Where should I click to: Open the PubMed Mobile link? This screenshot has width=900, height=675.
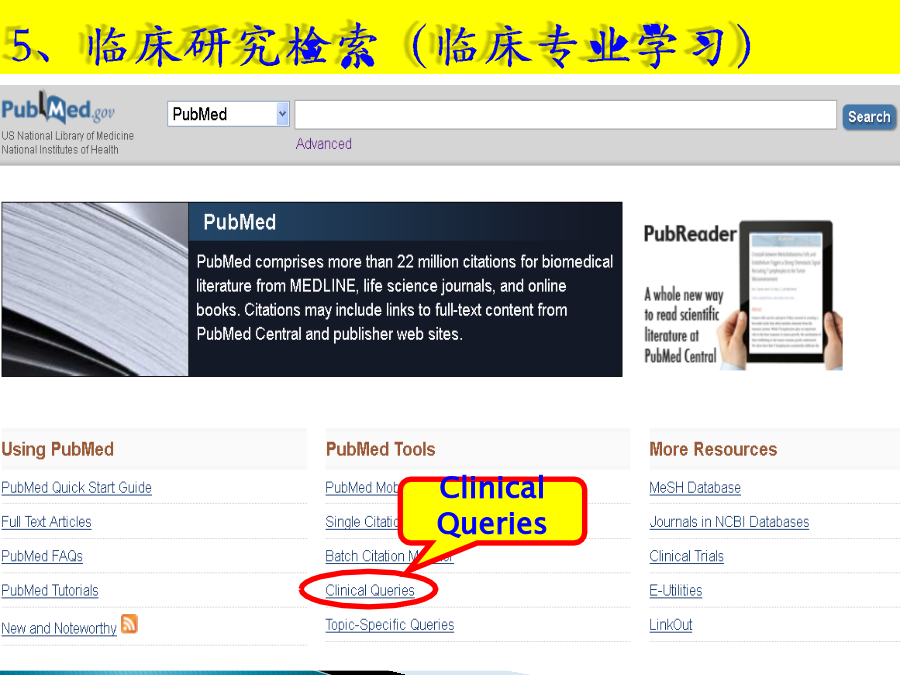click(362, 487)
